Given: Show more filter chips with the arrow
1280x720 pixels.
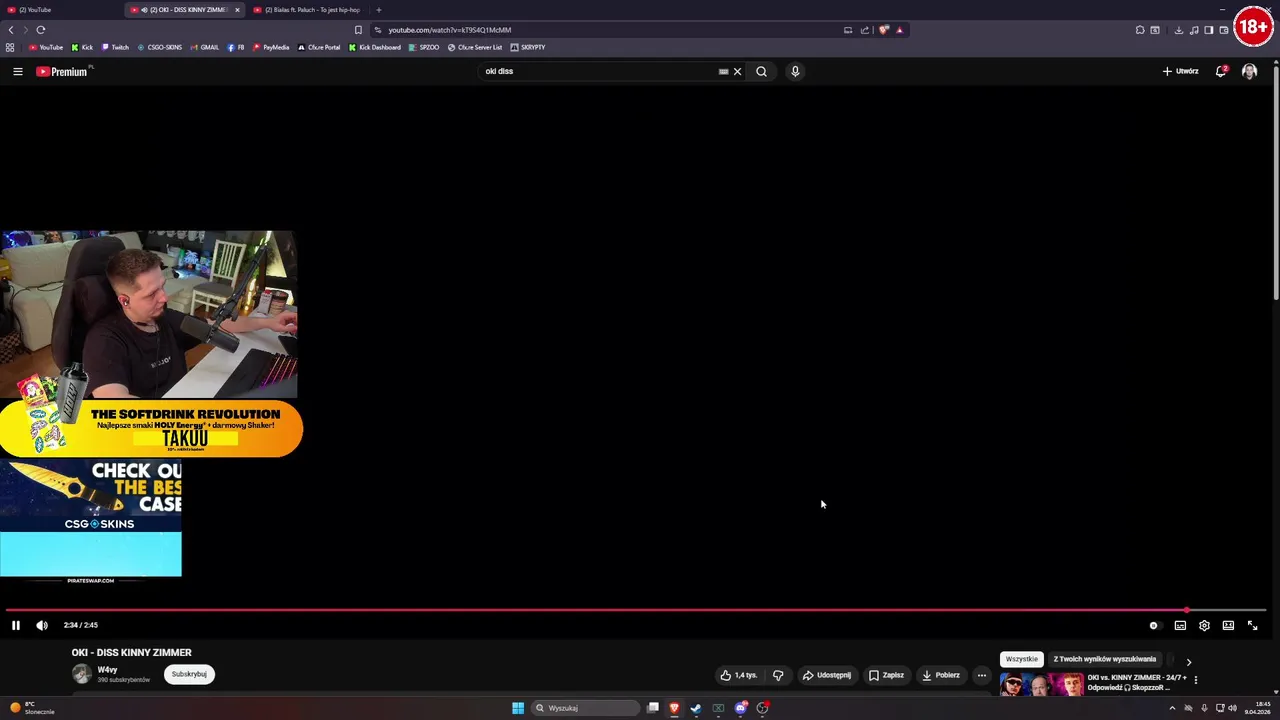Looking at the screenshot, I should click(1188, 661).
